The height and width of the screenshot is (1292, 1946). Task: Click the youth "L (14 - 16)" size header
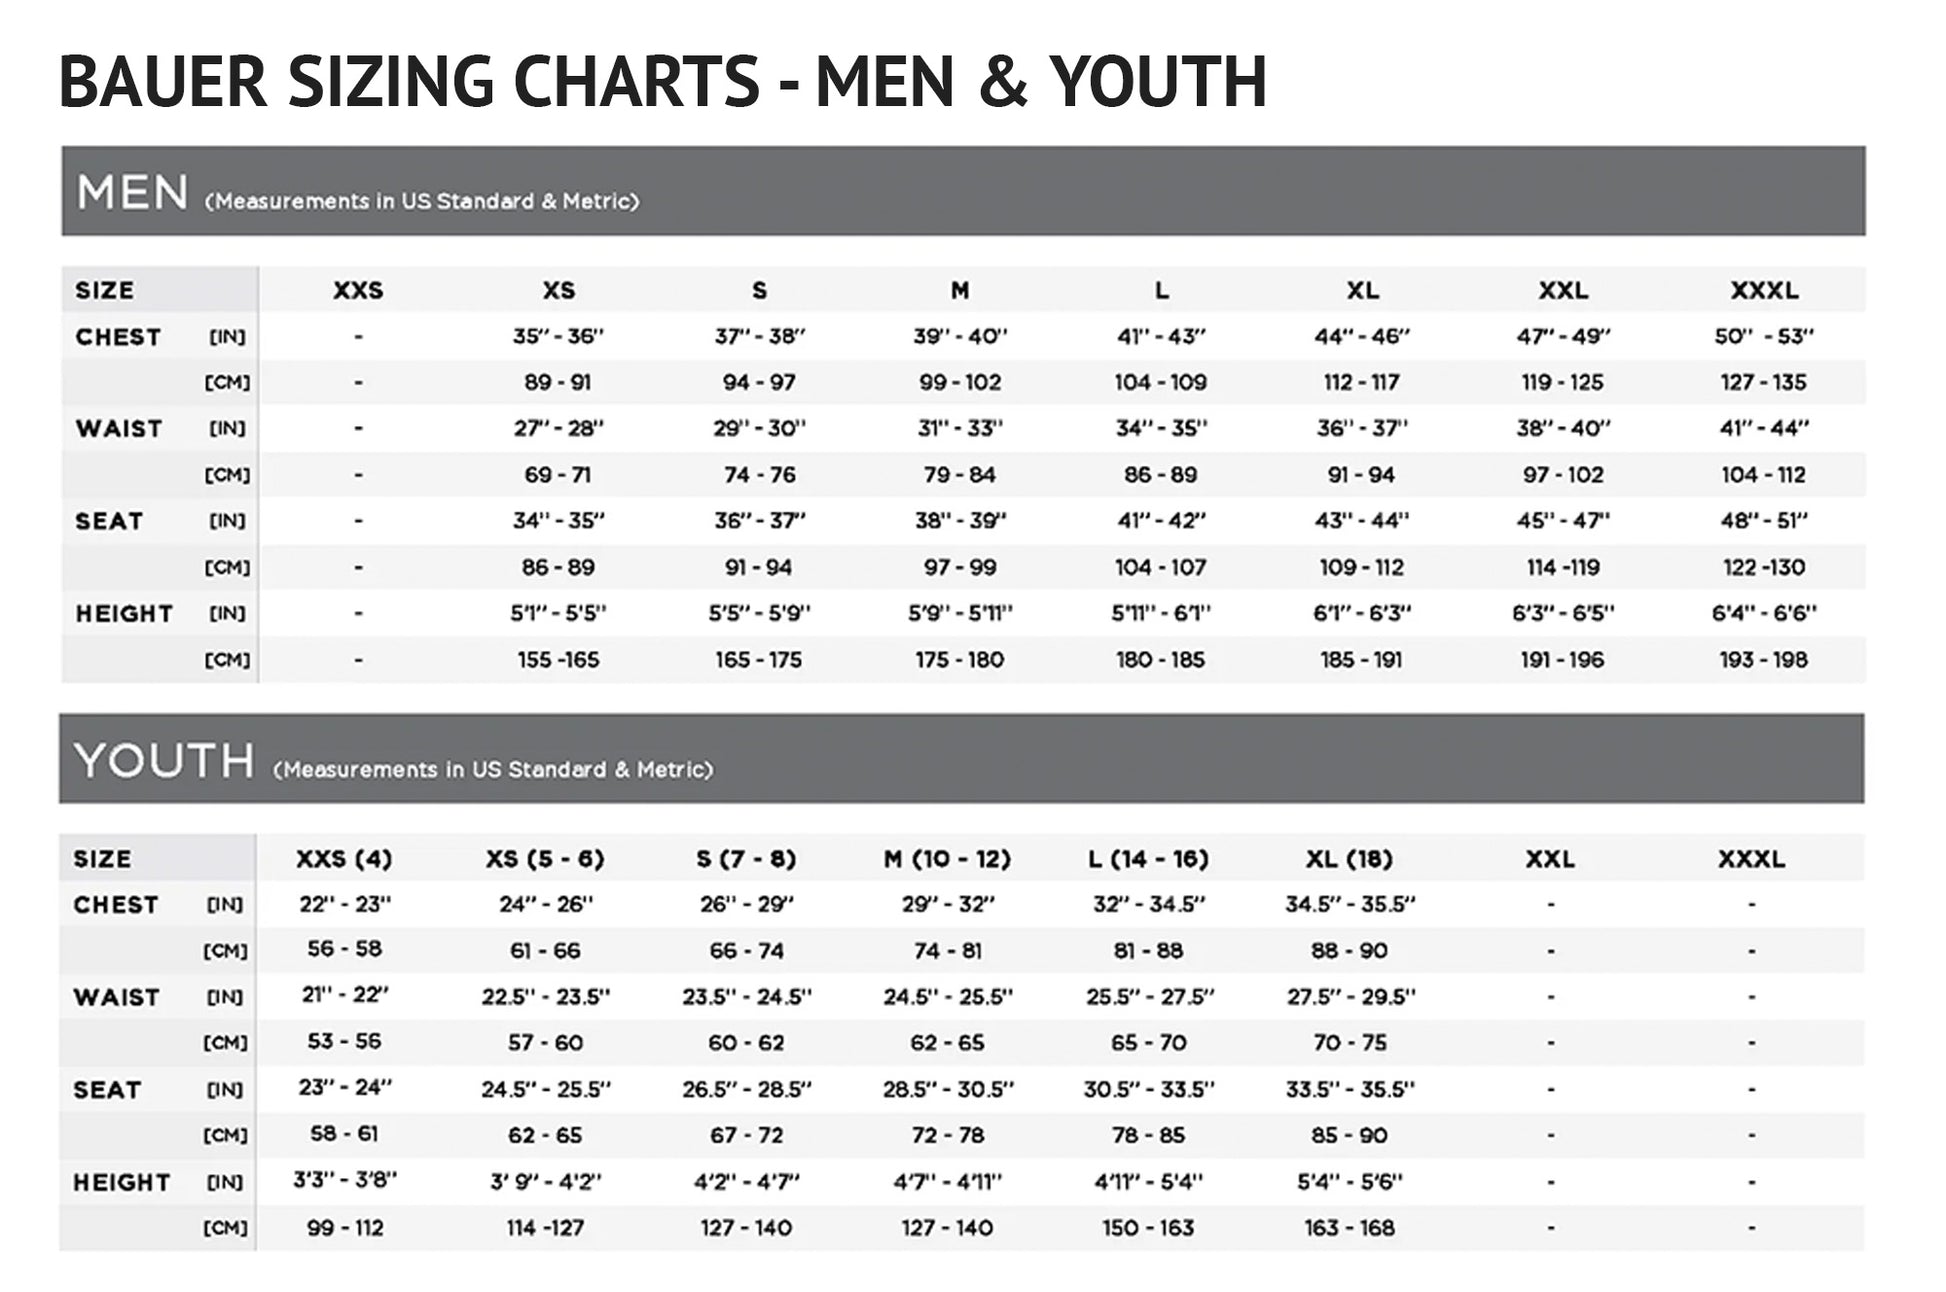point(1148,859)
